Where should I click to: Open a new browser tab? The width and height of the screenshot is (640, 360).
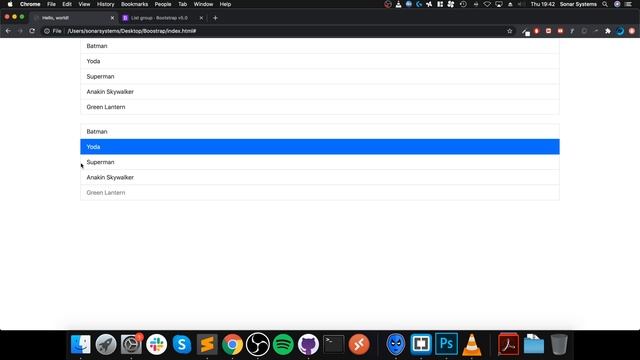pyautogui.click(x=215, y=18)
